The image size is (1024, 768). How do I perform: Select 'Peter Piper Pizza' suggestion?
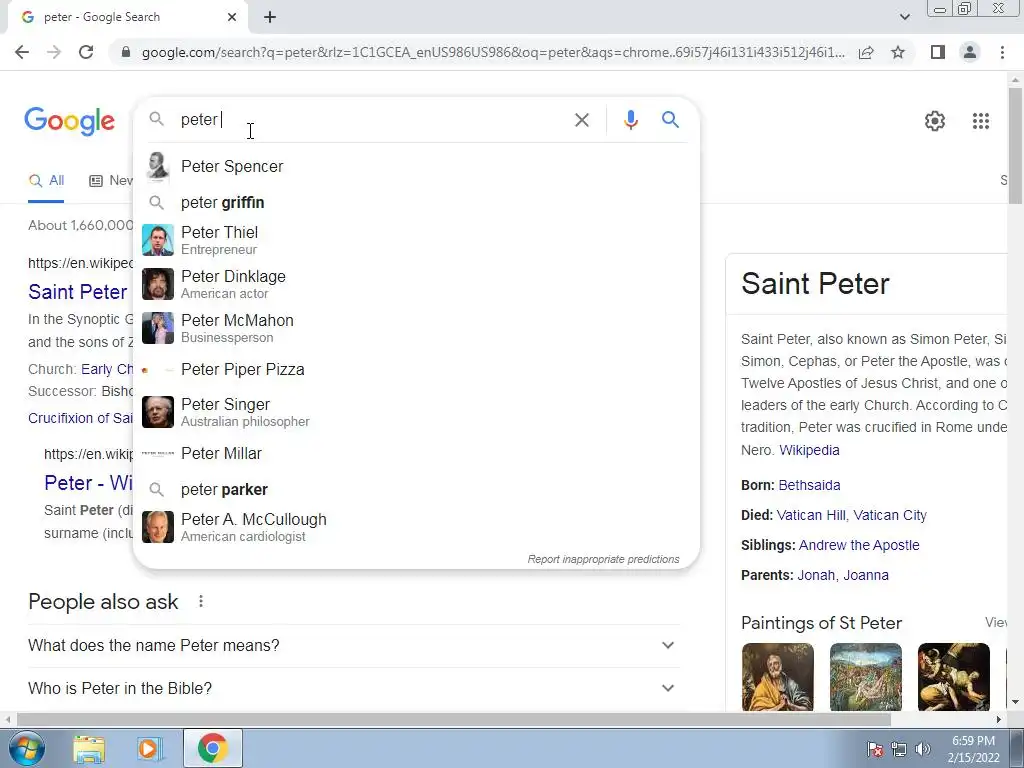(416, 370)
